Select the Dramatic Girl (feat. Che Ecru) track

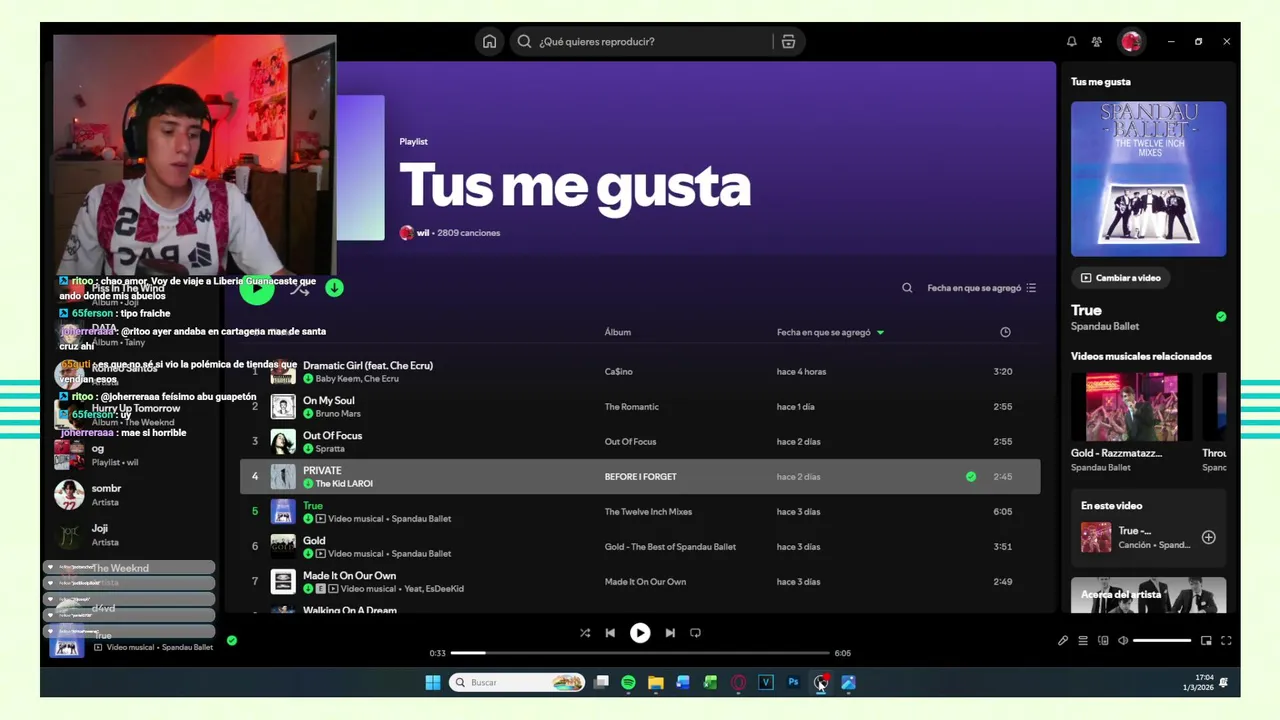[368, 366]
